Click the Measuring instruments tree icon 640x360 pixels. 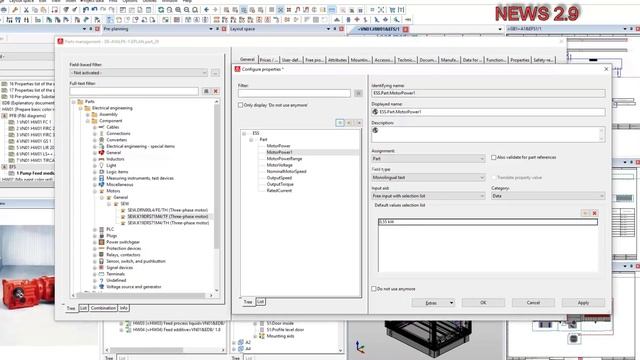click(x=102, y=178)
